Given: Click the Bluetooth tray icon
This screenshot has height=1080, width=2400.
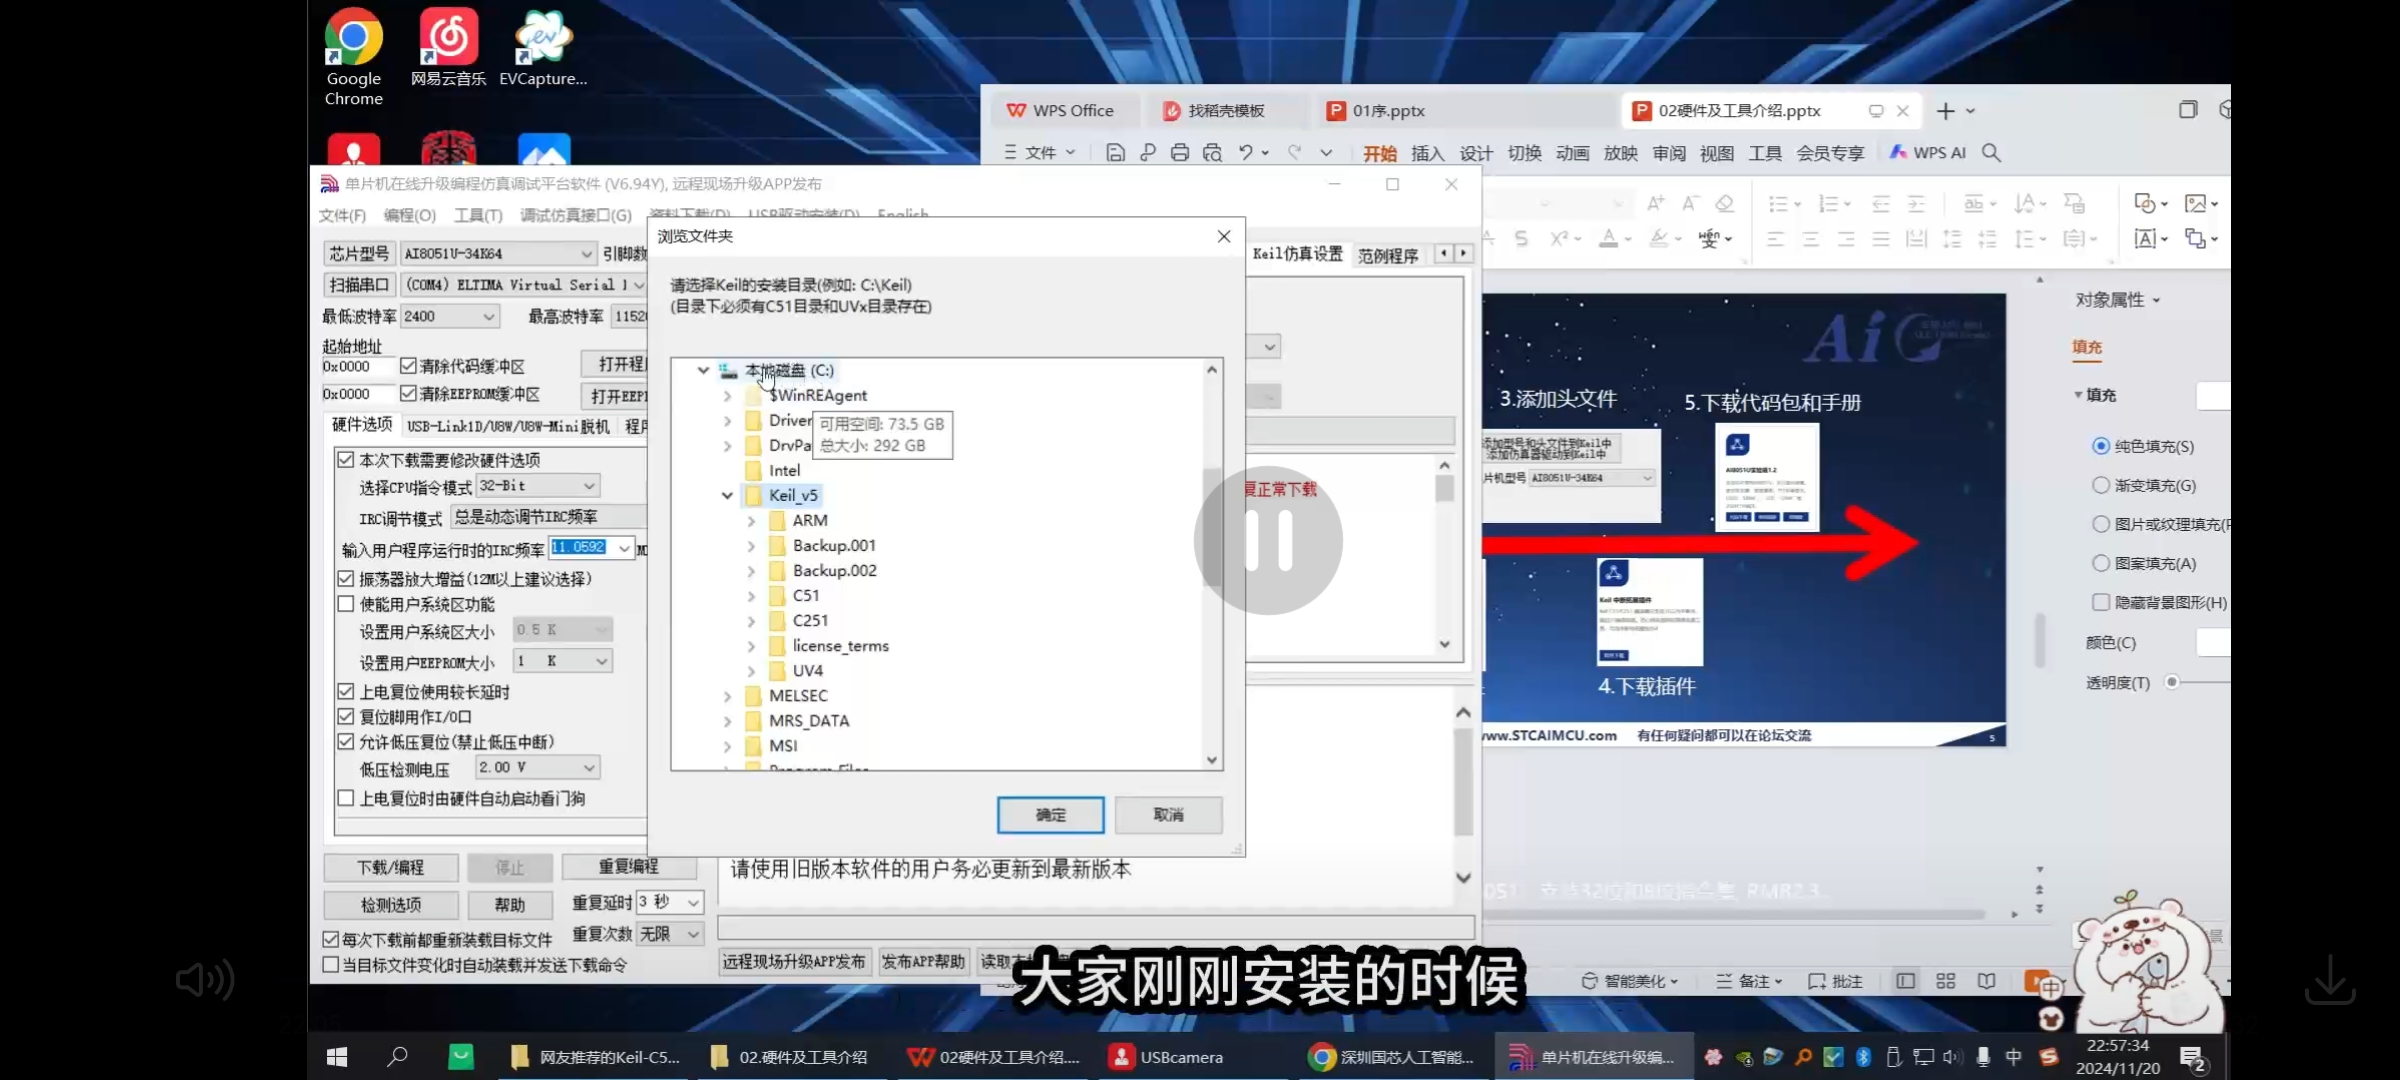Looking at the screenshot, I should point(1863,1057).
